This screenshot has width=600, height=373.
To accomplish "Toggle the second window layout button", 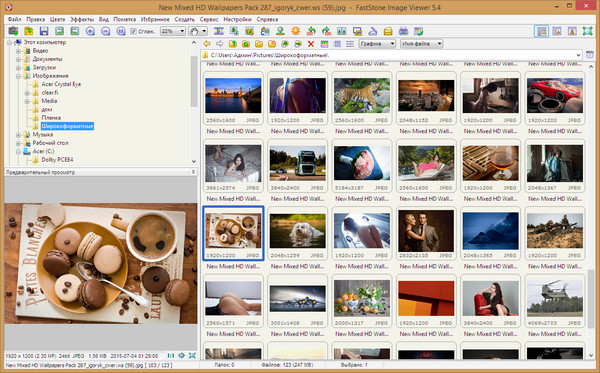I will tap(557, 31).
